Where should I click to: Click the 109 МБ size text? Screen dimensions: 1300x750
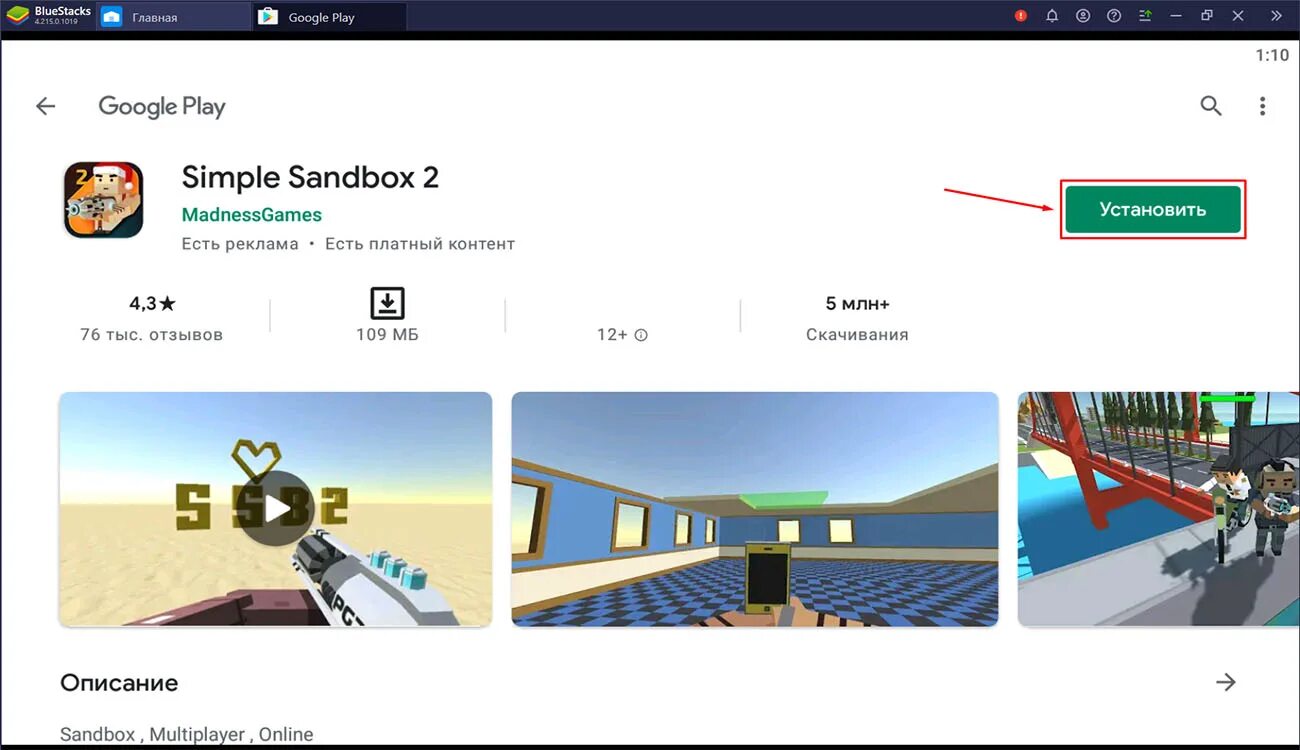(387, 334)
